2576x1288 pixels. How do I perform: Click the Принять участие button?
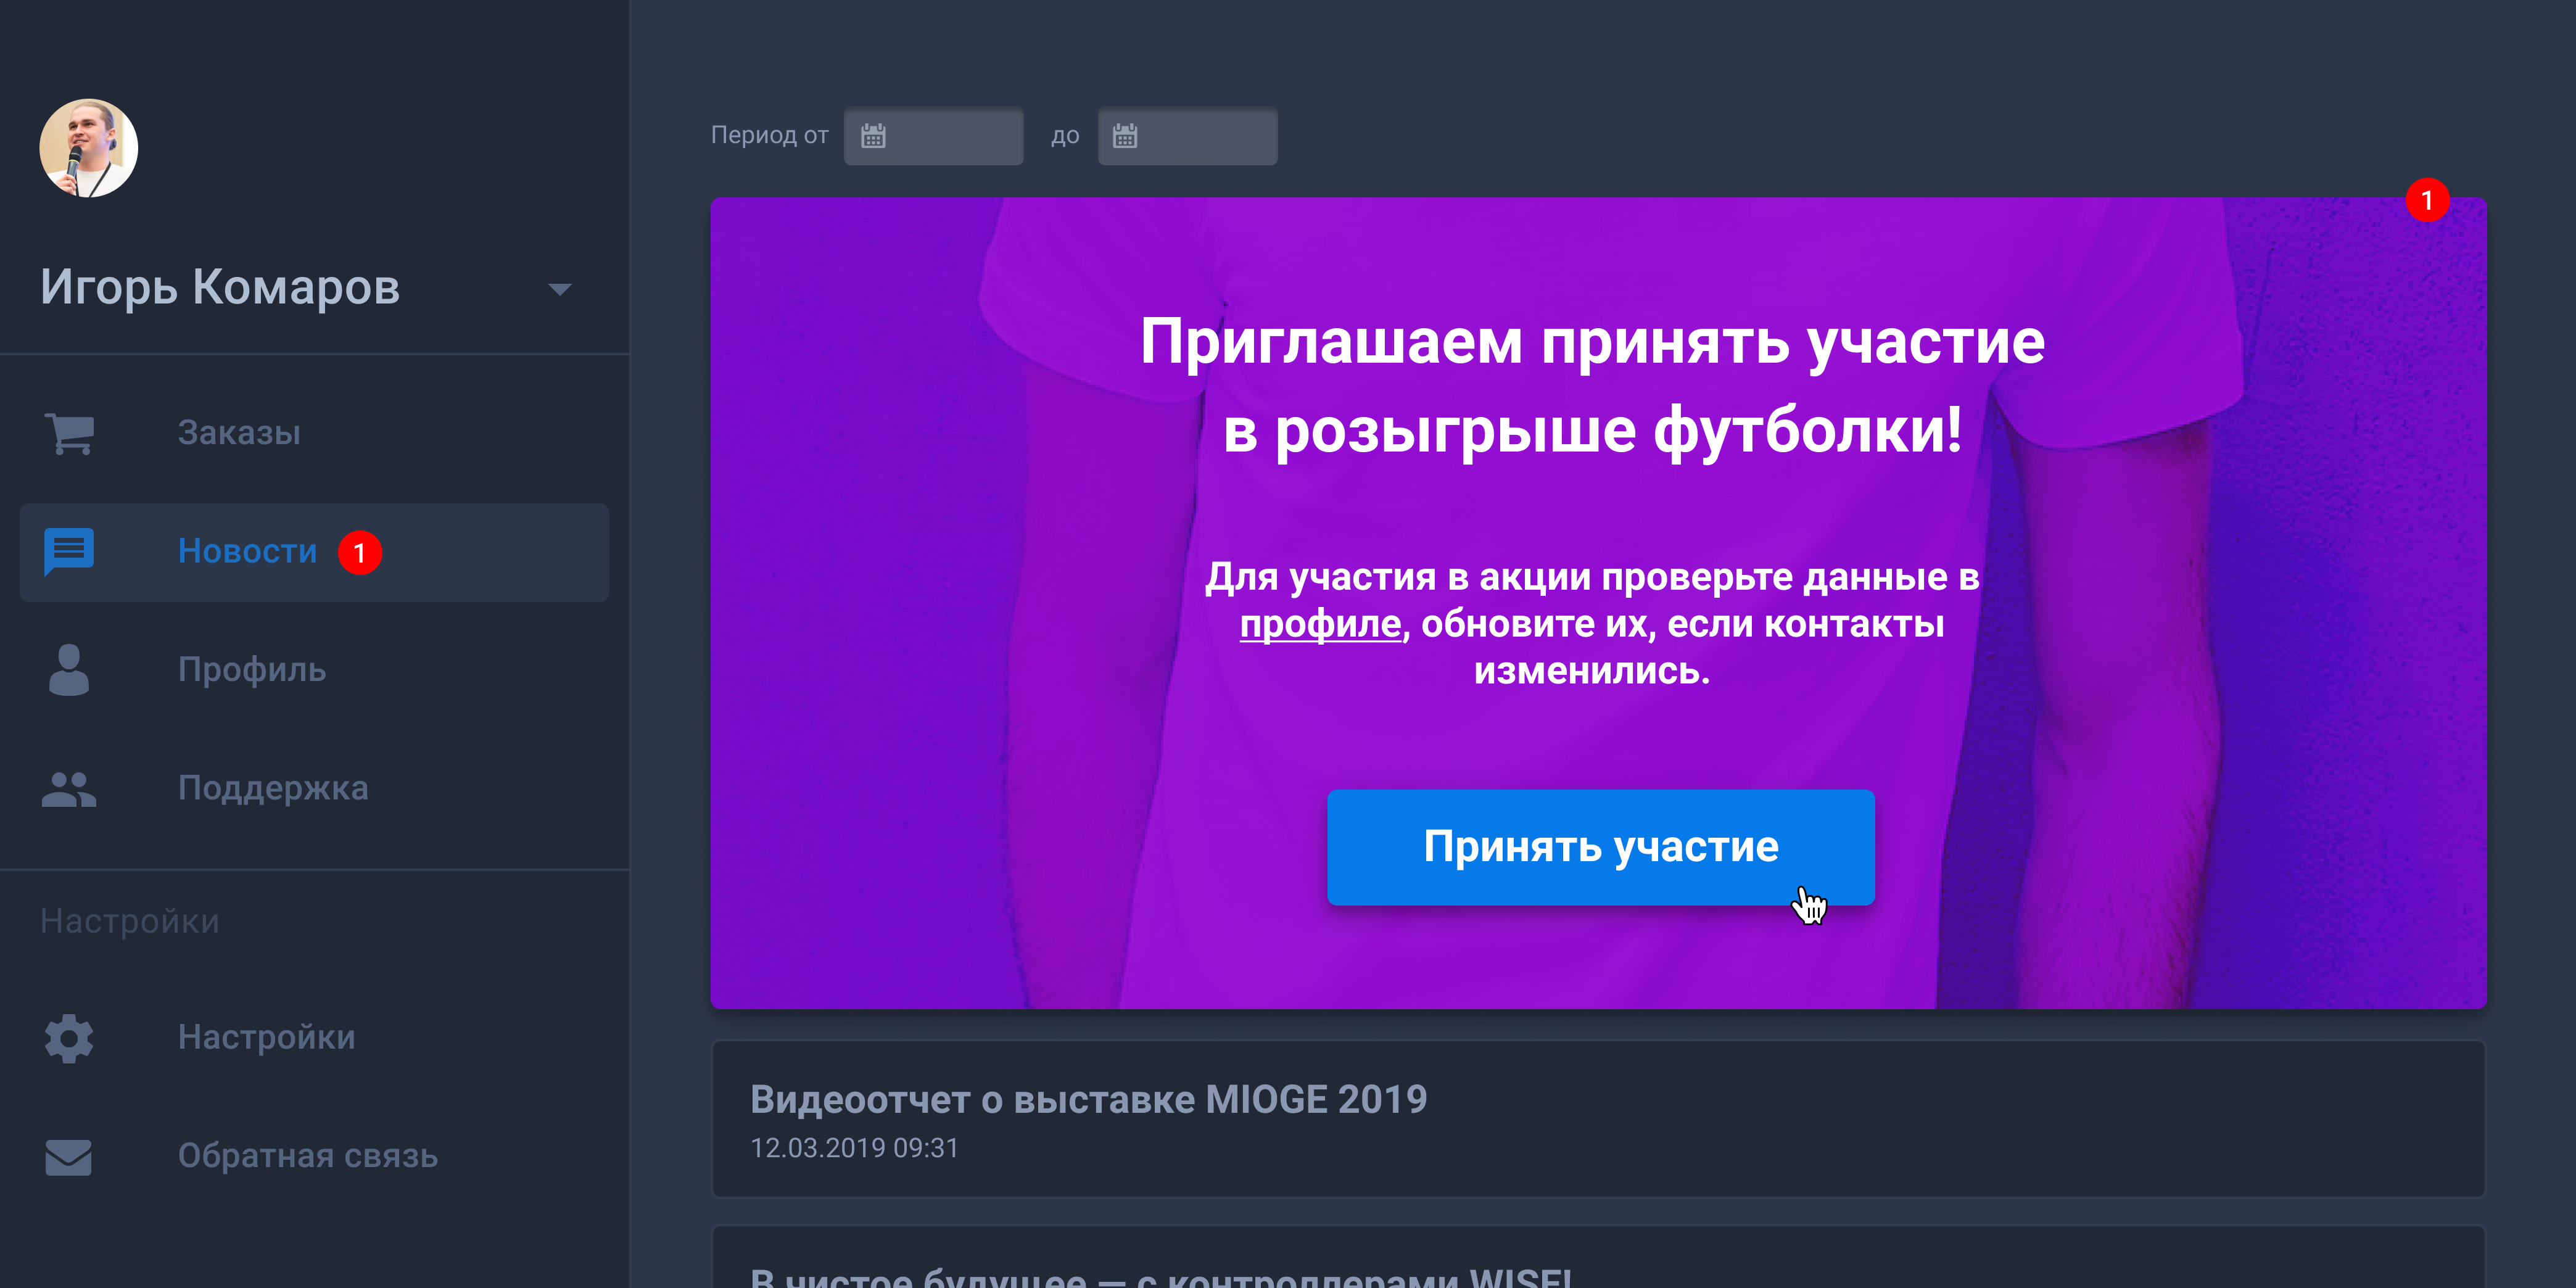pyautogui.click(x=1600, y=847)
